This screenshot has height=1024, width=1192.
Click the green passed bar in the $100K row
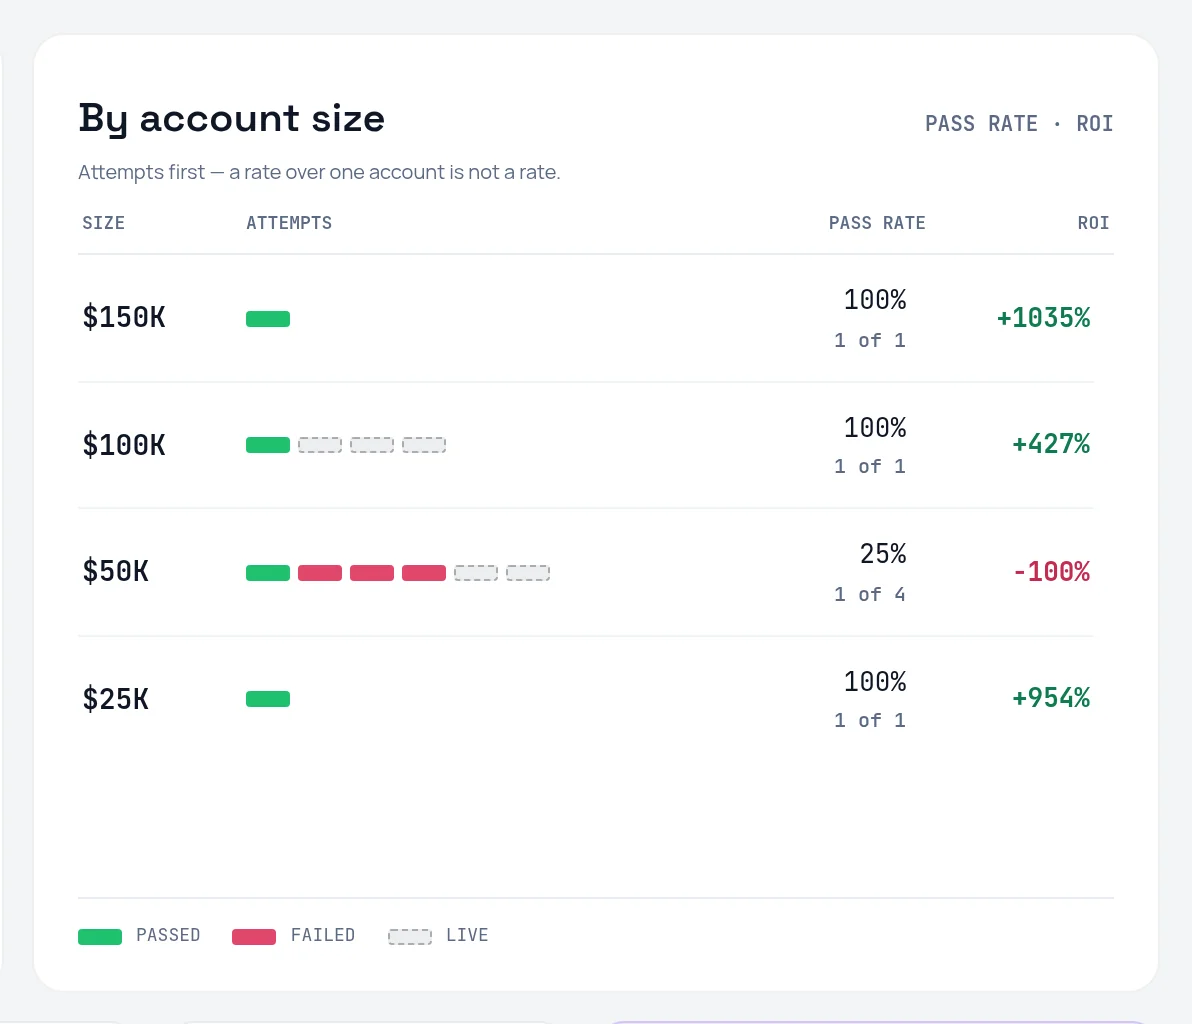point(268,445)
